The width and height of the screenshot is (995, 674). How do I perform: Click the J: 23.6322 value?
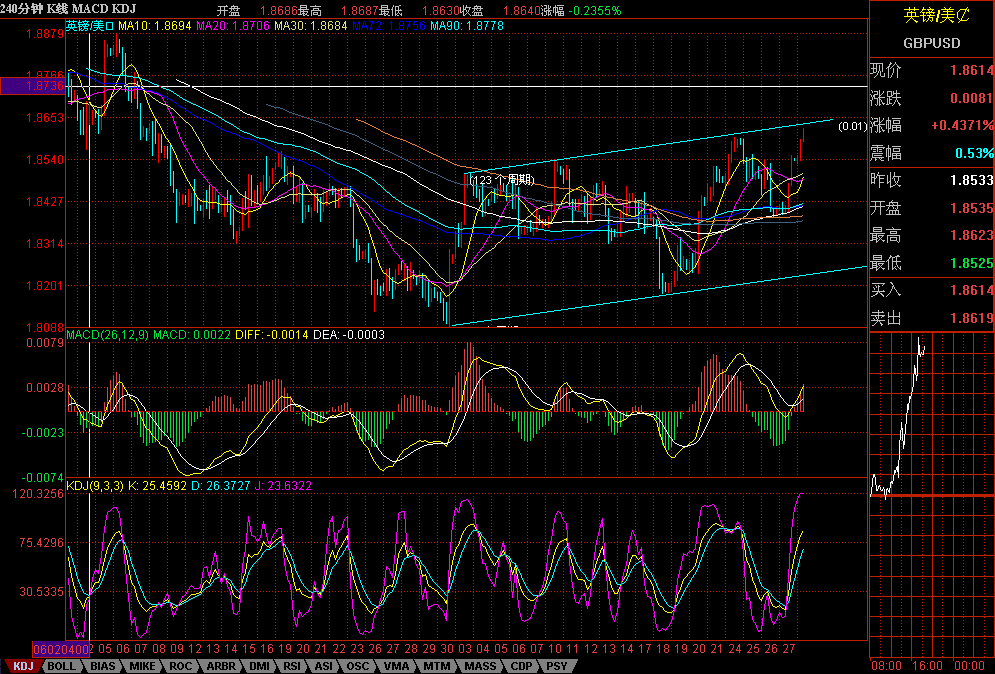pos(283,486)
